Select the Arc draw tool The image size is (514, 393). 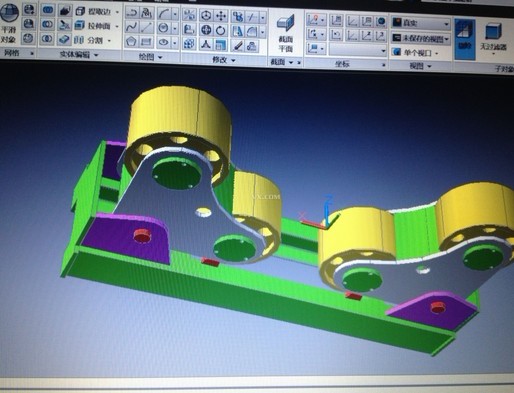coord(164,14)
